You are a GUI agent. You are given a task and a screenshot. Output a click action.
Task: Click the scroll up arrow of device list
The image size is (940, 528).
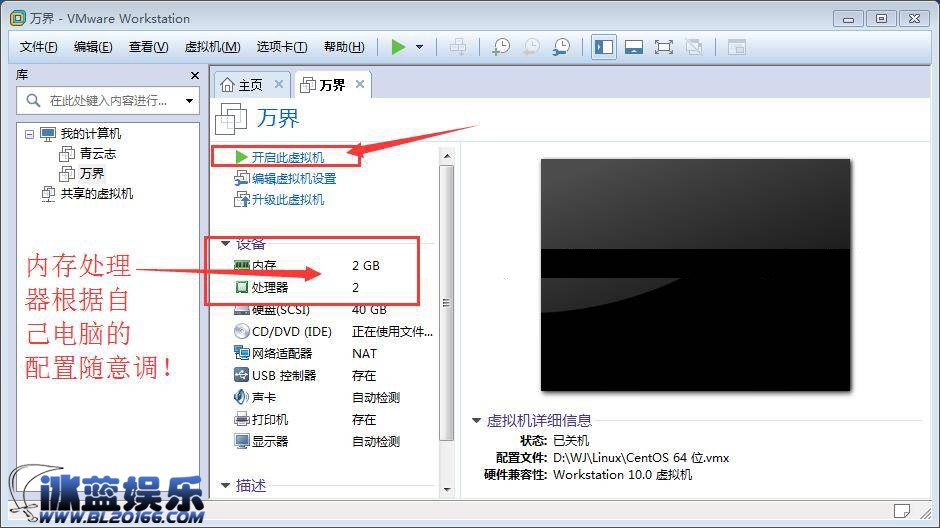point(447,156)
